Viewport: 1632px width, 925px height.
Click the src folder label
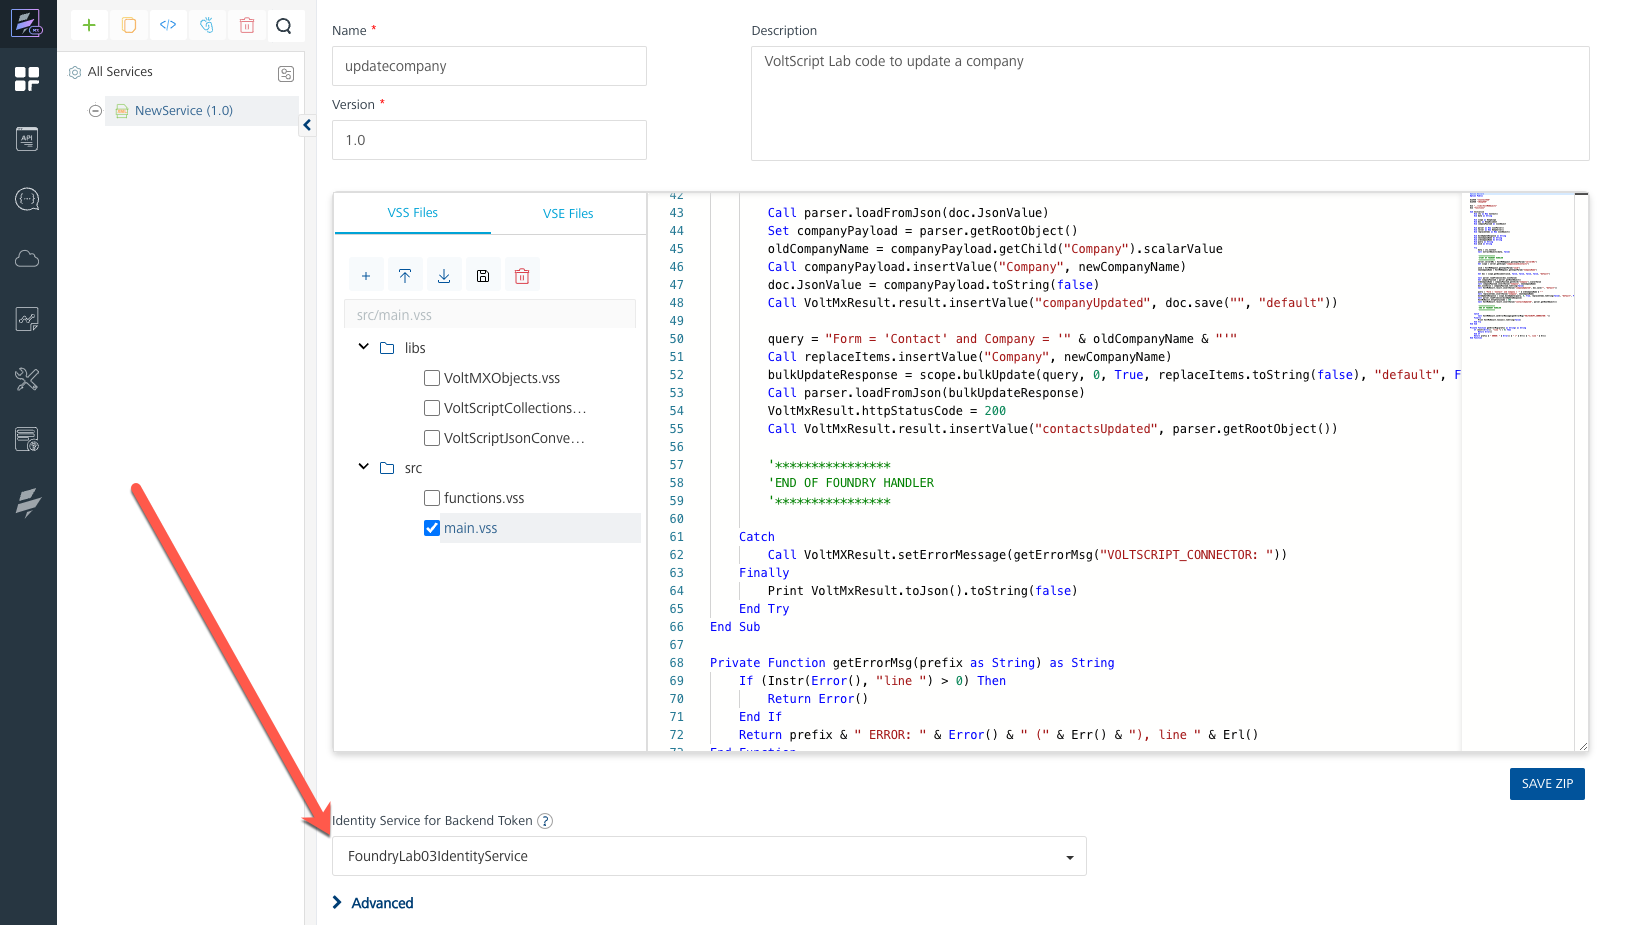(413, 468)
